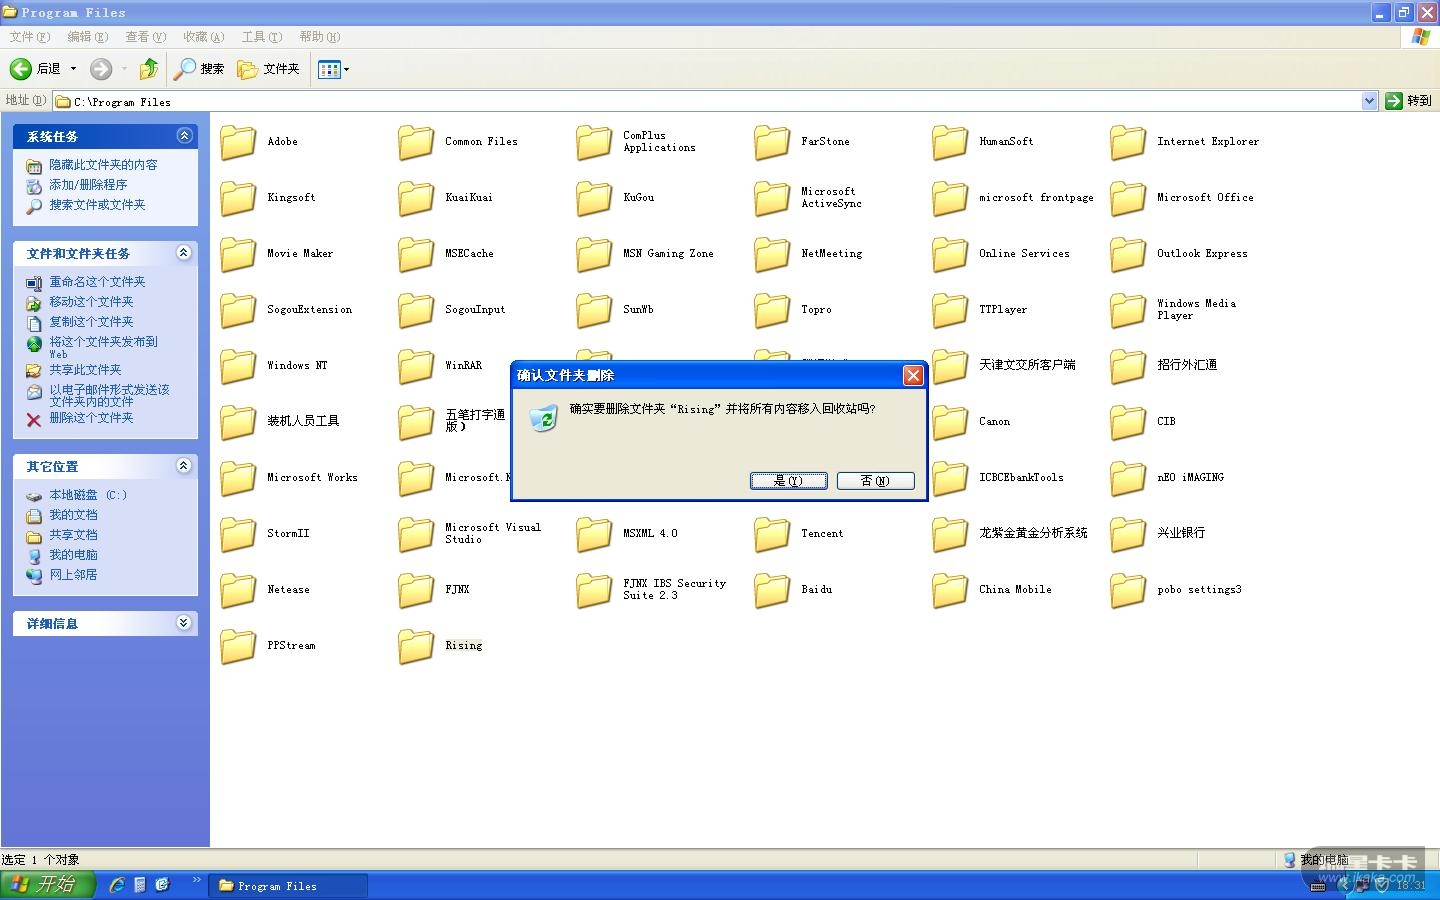The height and width of the screenshot is (900, 1440).
Task: Click 复制这个文件夹 task link
Action: (91, 322)
